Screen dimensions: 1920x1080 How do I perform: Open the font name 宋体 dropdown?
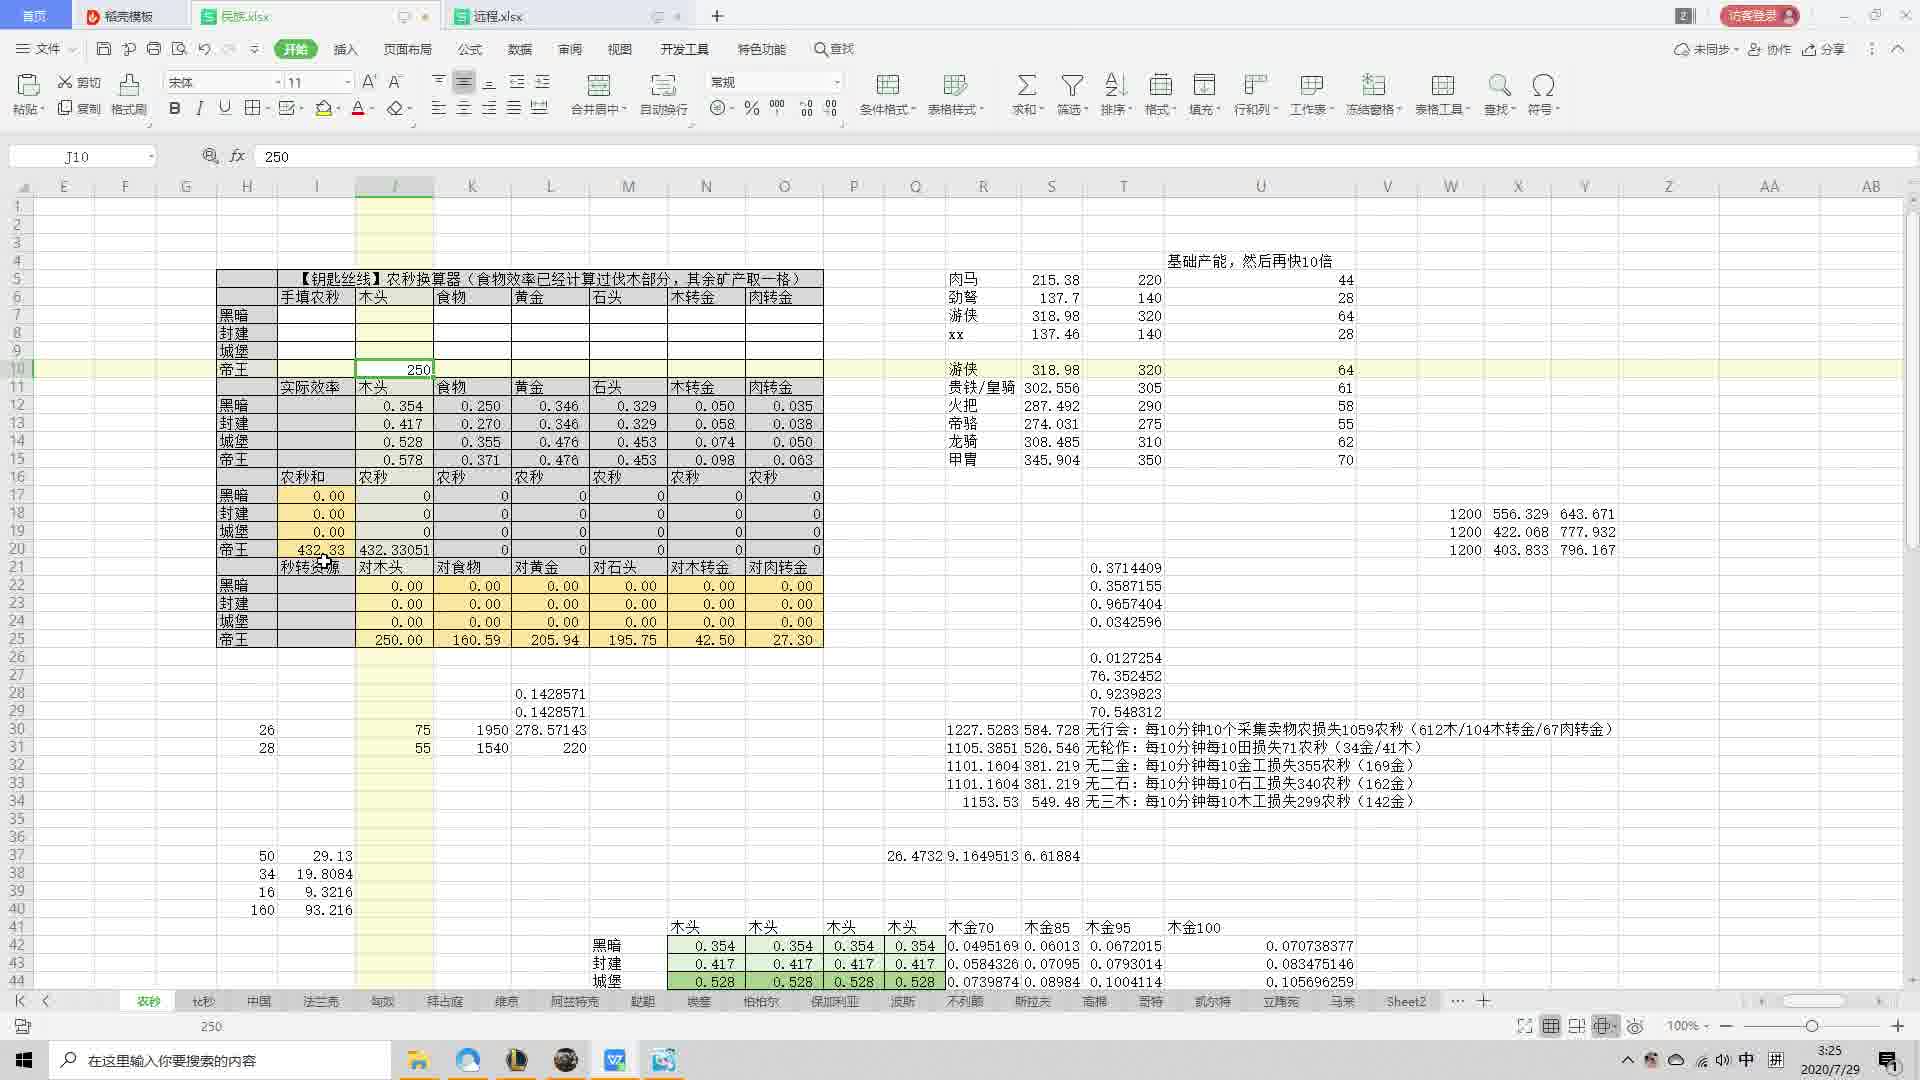click(278, 82)
